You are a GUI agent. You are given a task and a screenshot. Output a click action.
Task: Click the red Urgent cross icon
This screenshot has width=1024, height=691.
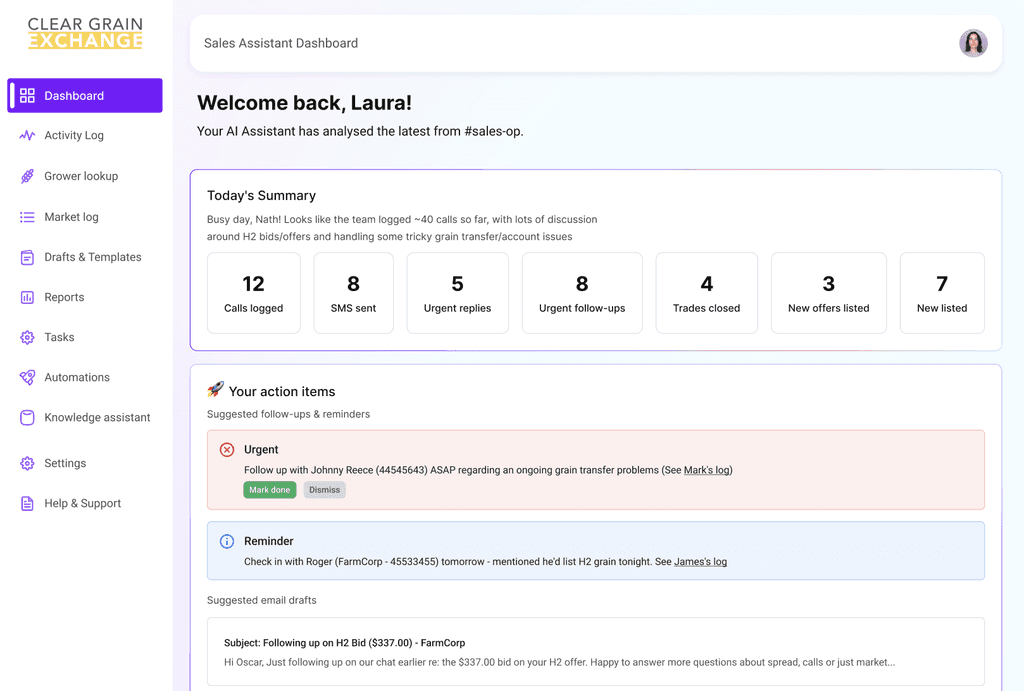point(227,449)
